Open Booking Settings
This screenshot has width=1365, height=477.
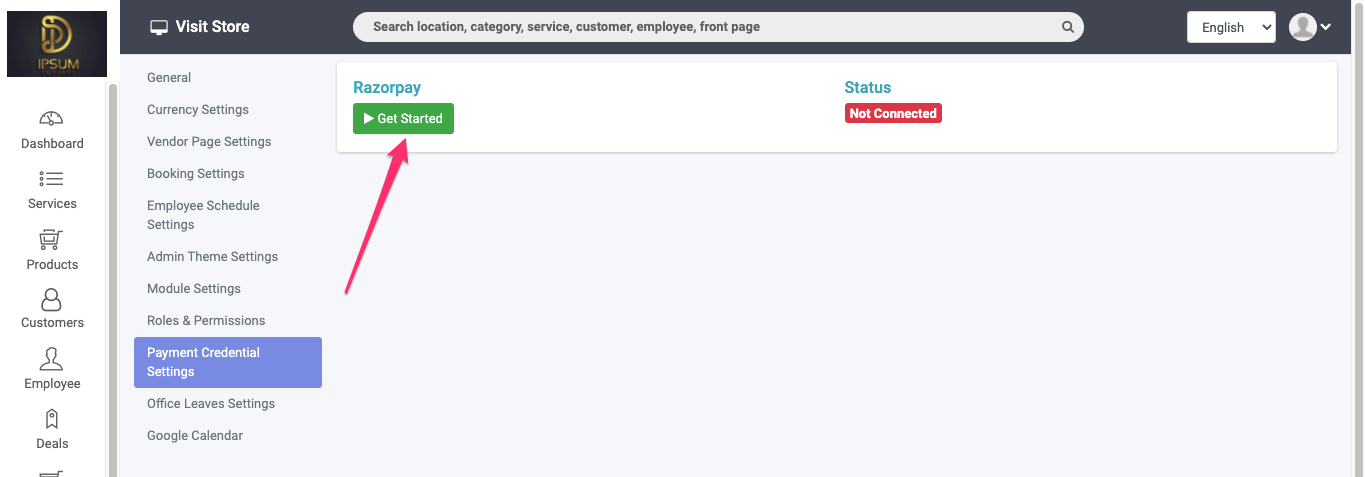196,173
